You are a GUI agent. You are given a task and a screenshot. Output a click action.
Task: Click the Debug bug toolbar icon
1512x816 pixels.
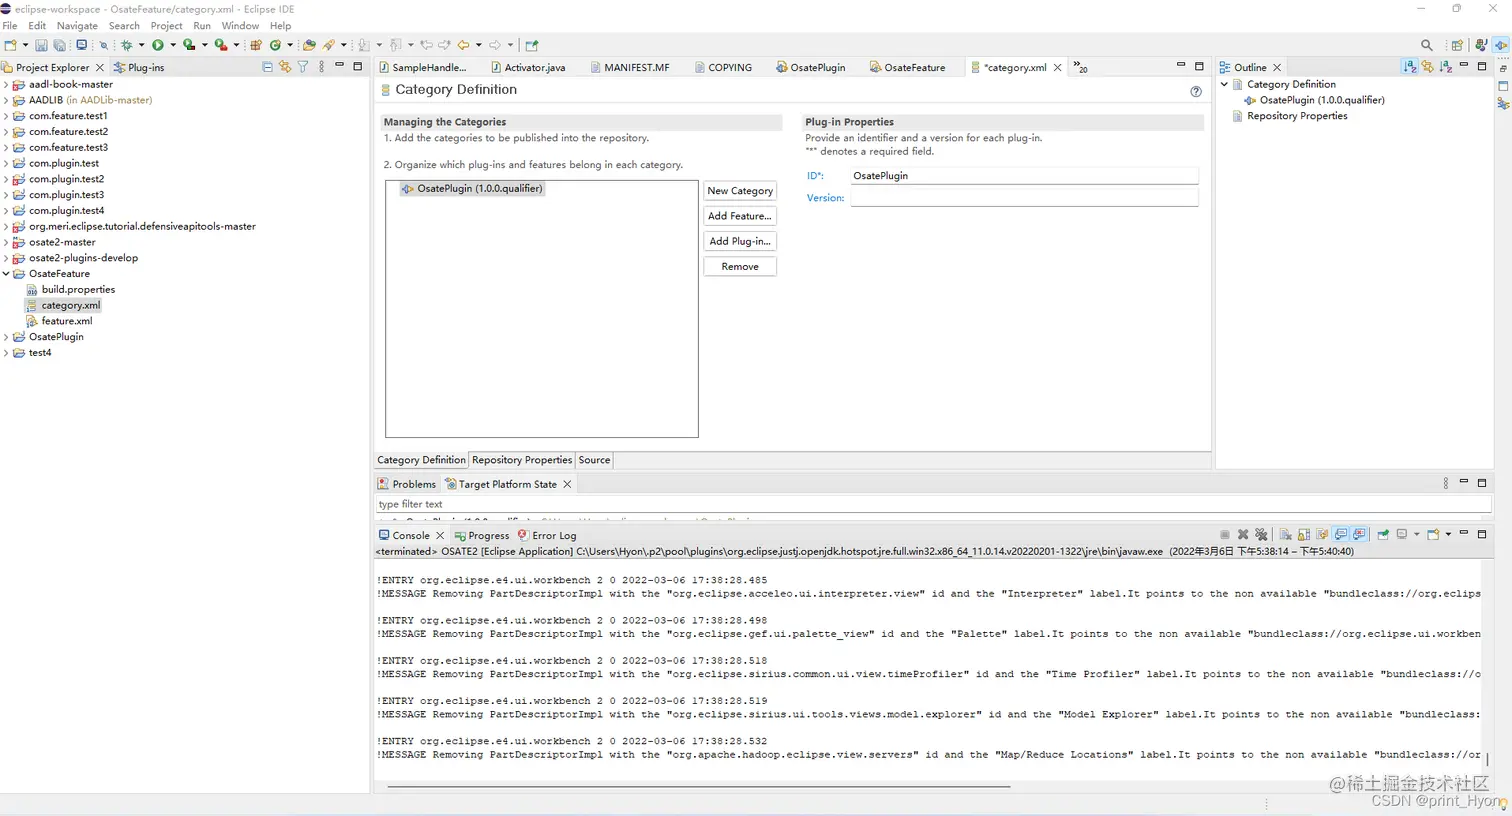(127, 45)
